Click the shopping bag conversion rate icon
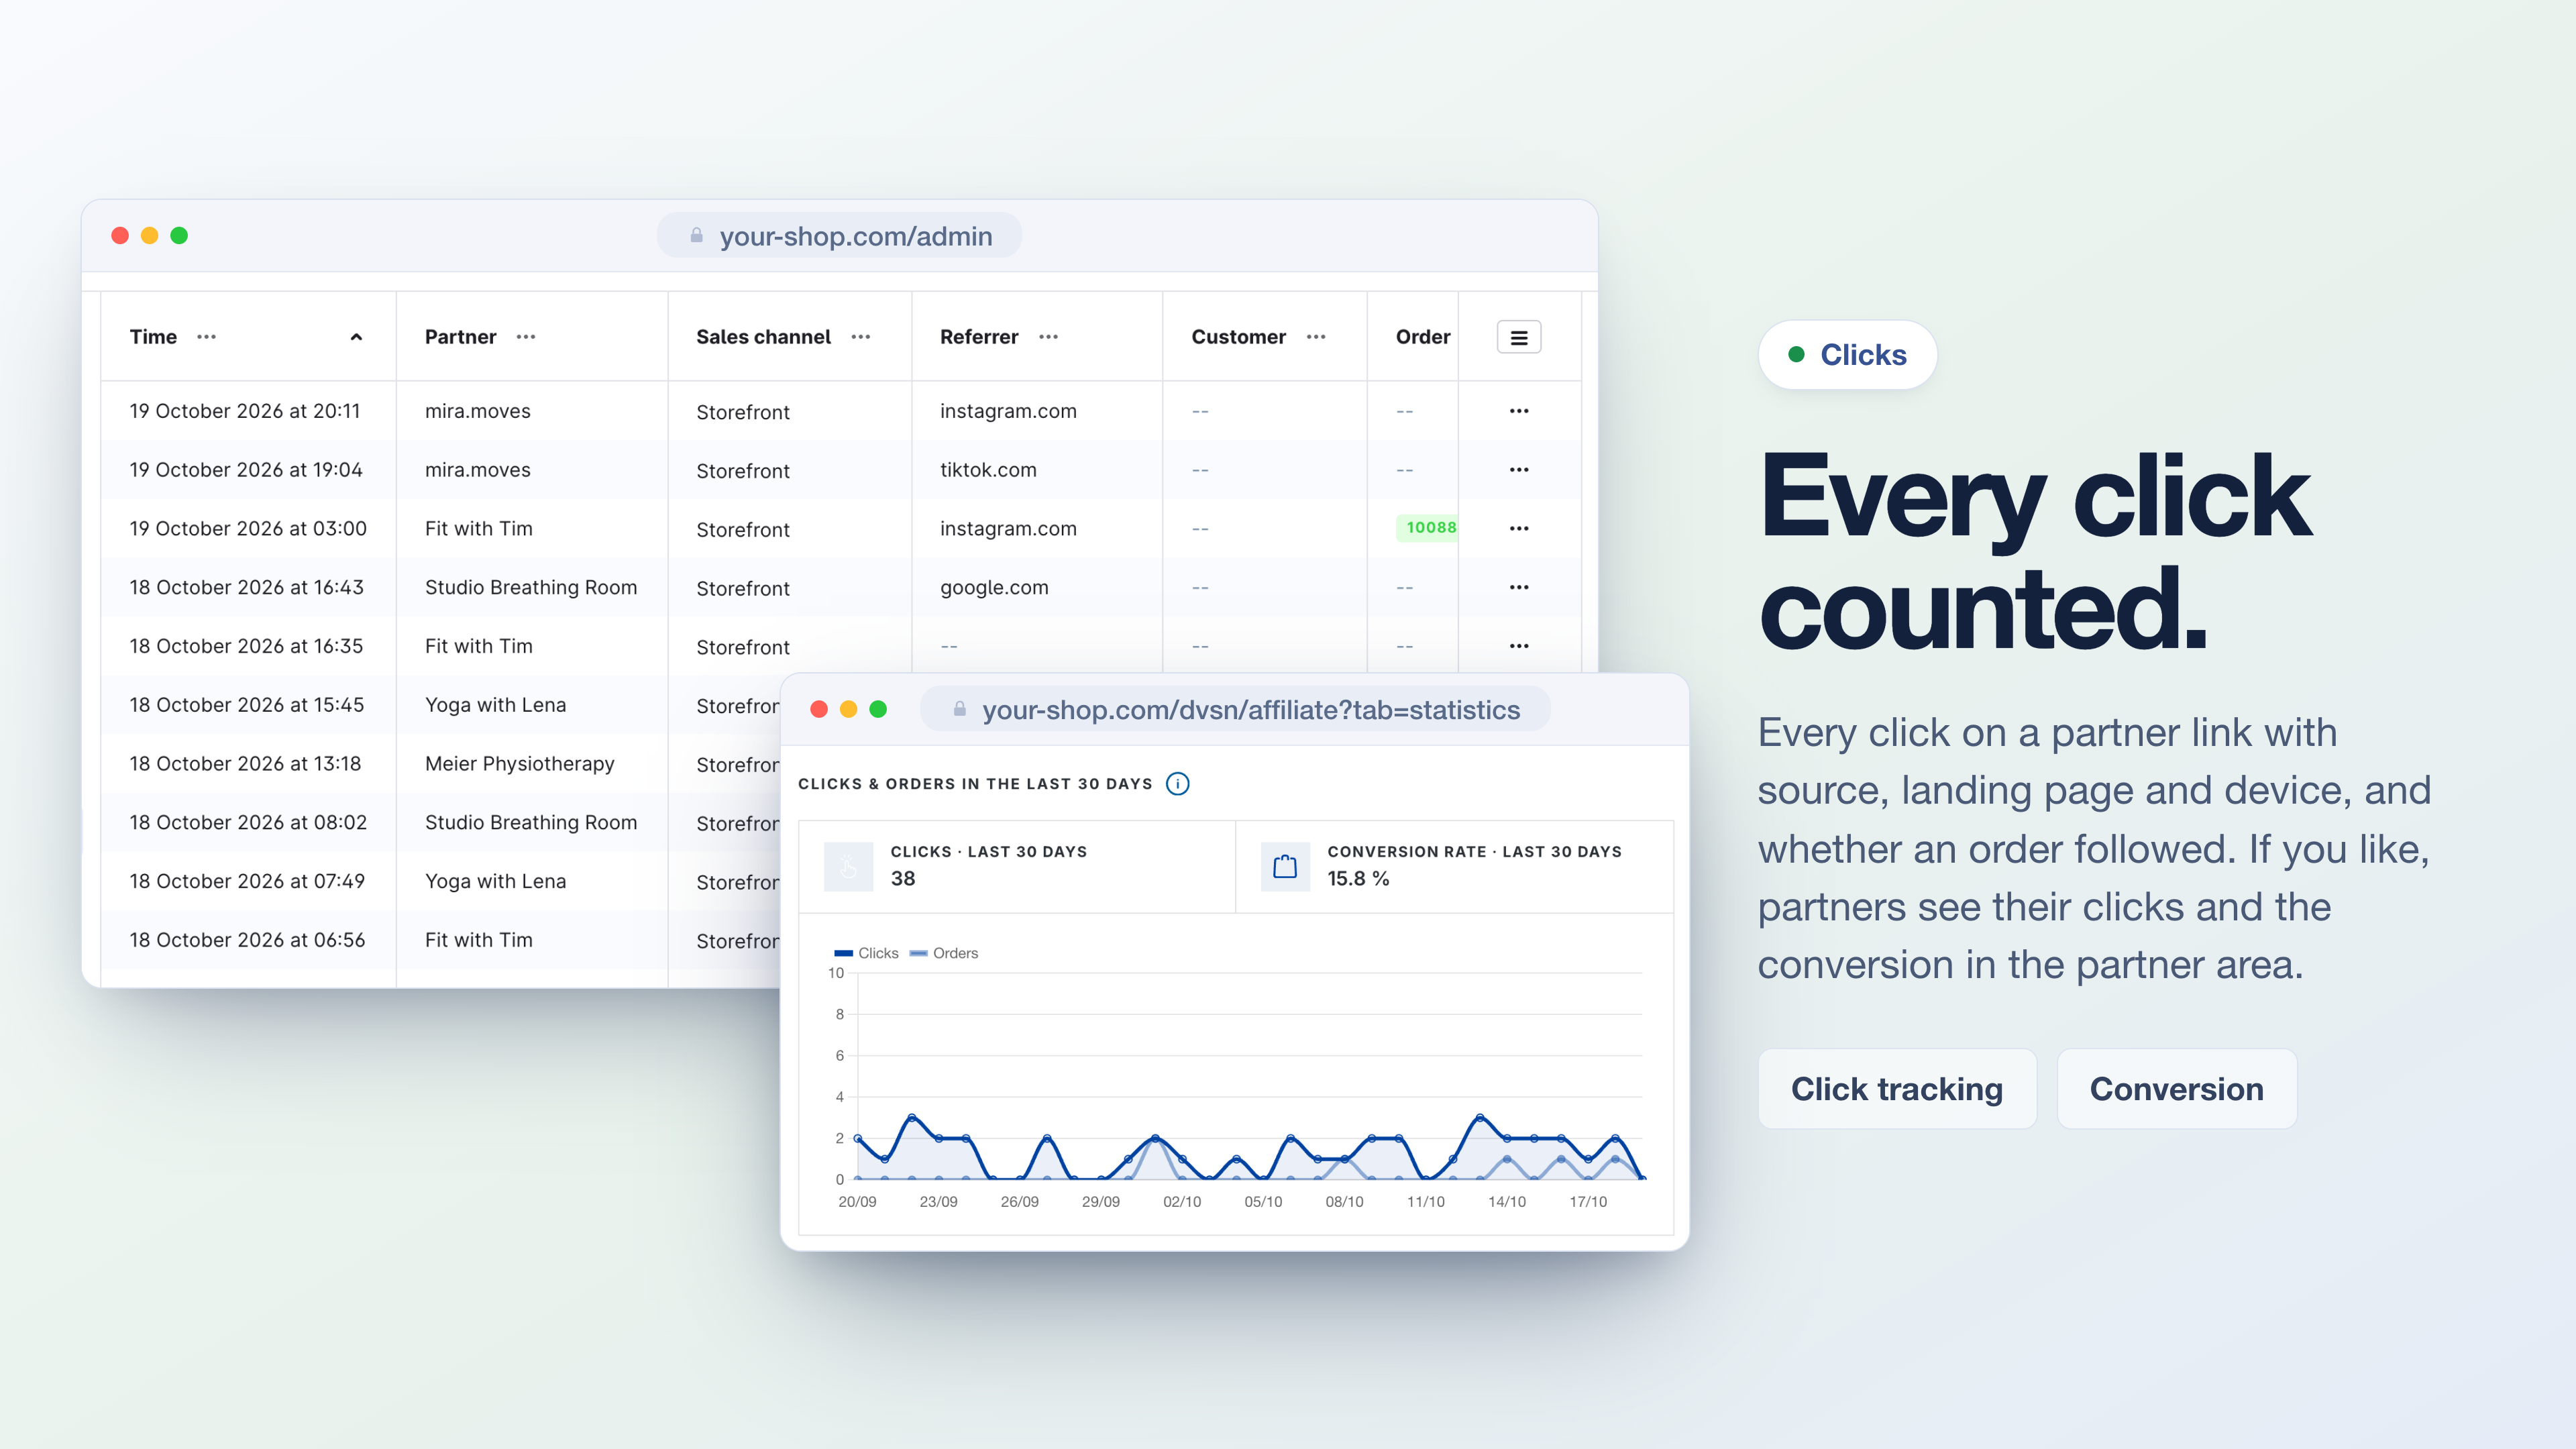Screen dimensions: 2576x1449 coord(1285,866)
